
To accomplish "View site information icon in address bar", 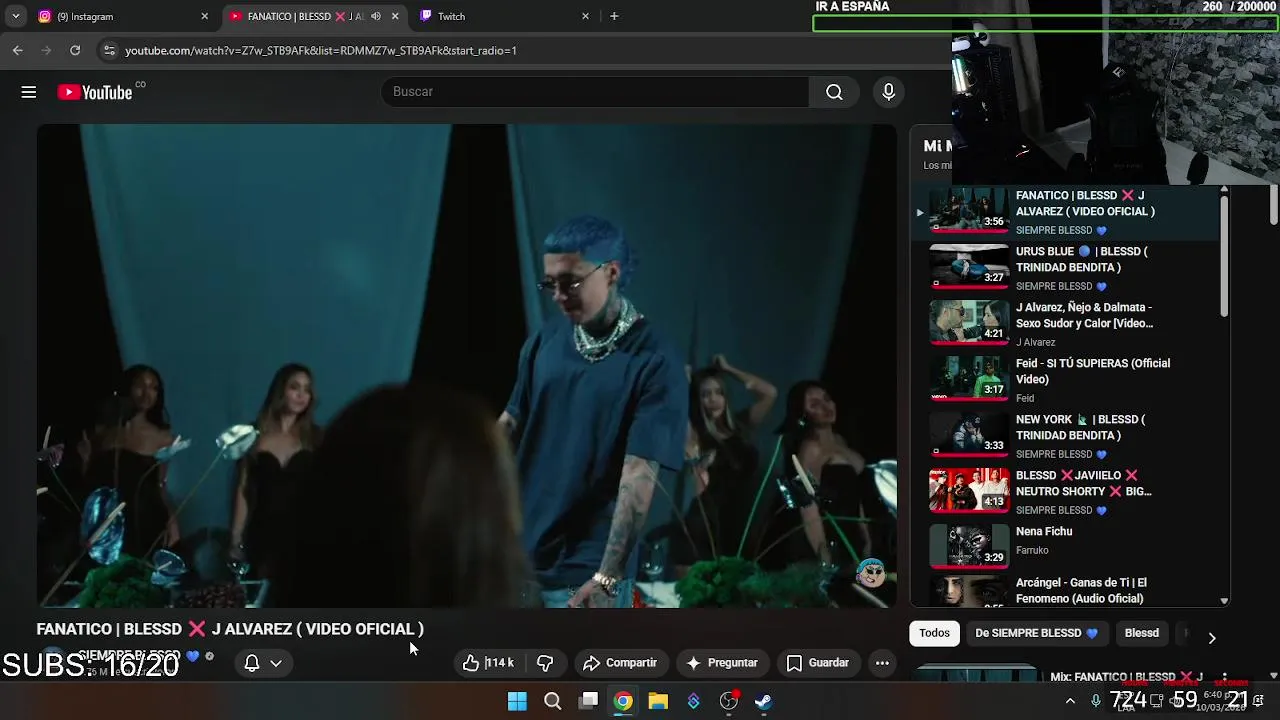I will click(109, 50).
